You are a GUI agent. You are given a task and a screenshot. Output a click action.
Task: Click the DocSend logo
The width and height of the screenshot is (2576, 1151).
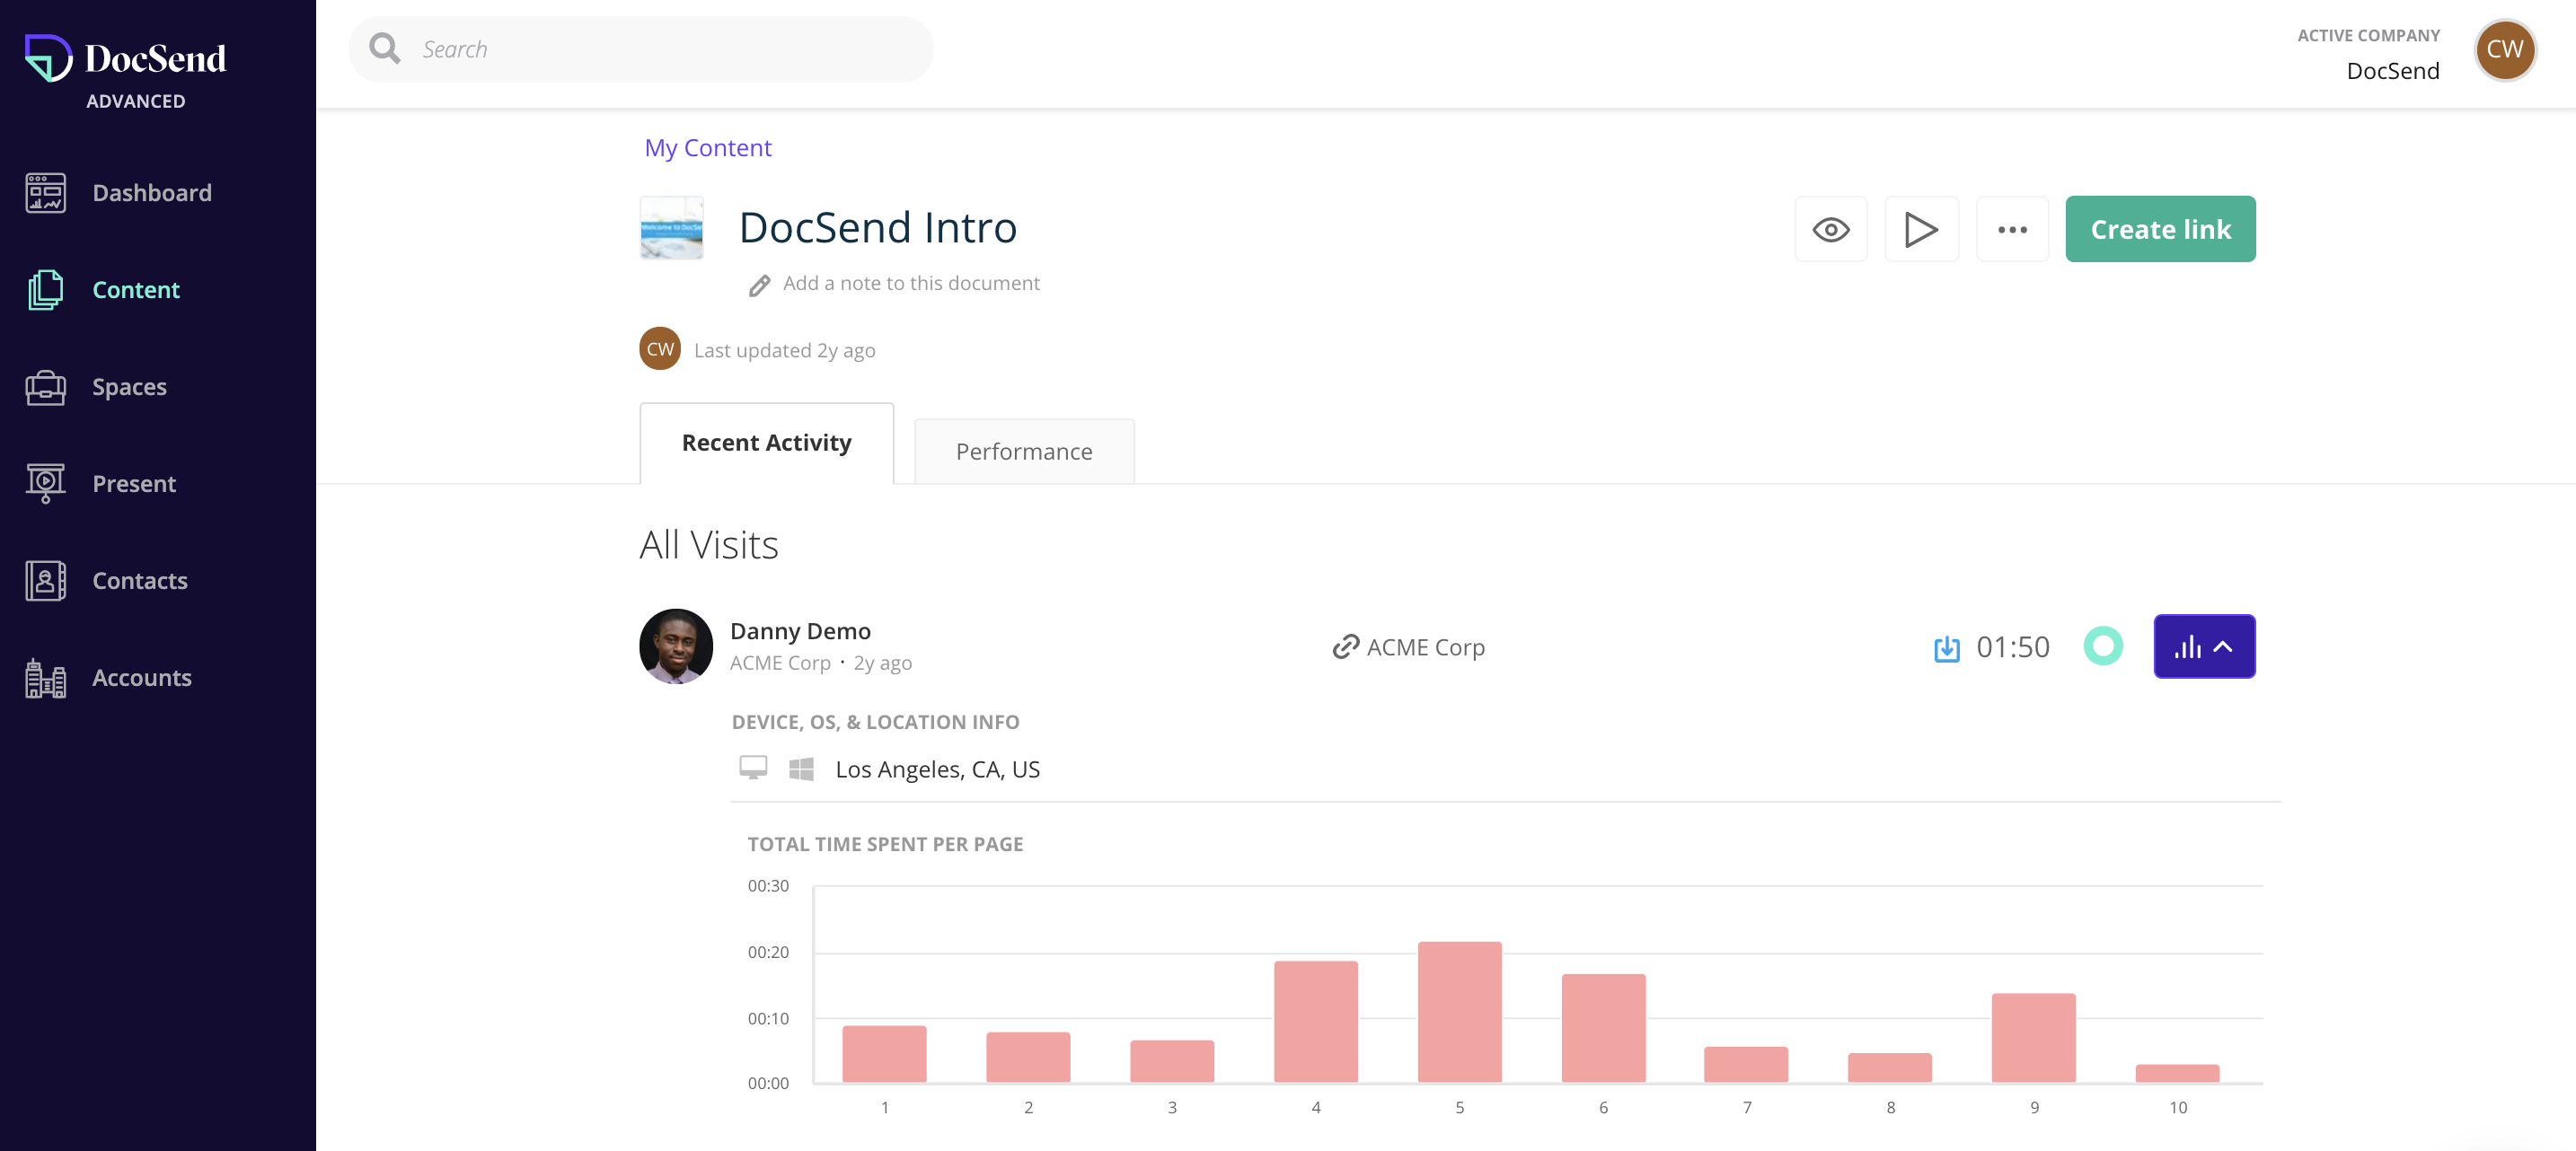pos(126,58)
